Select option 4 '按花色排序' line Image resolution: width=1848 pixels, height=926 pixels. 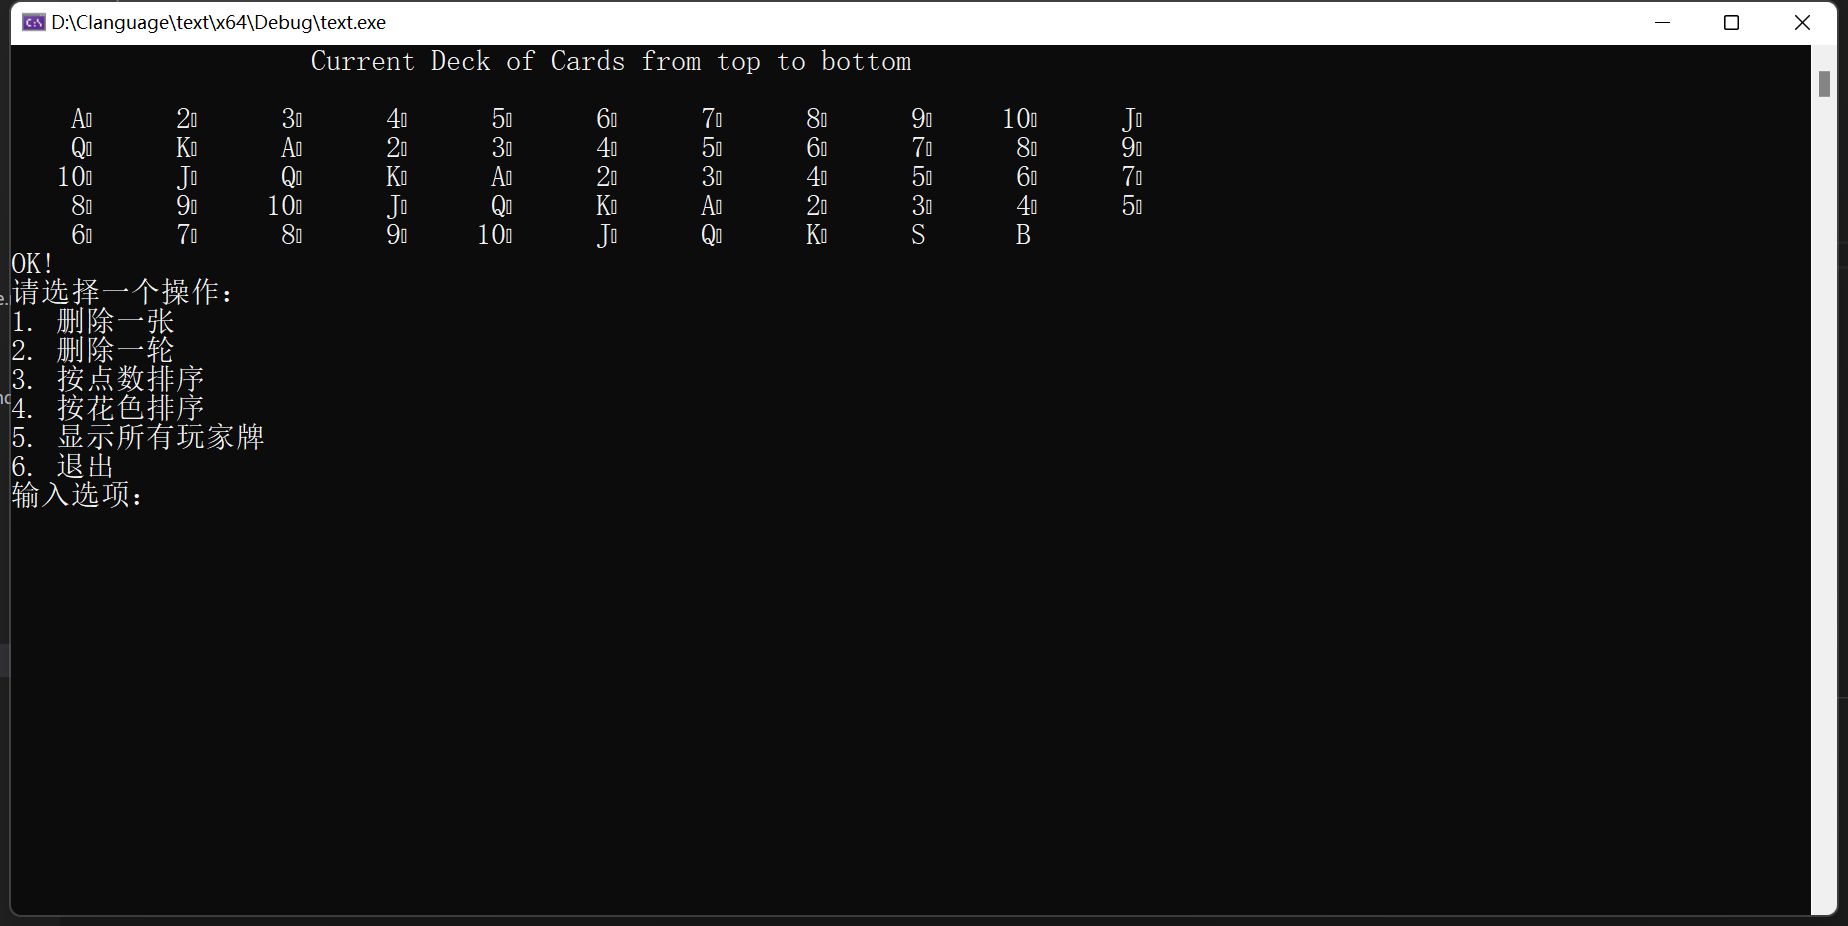coord(108,409)
